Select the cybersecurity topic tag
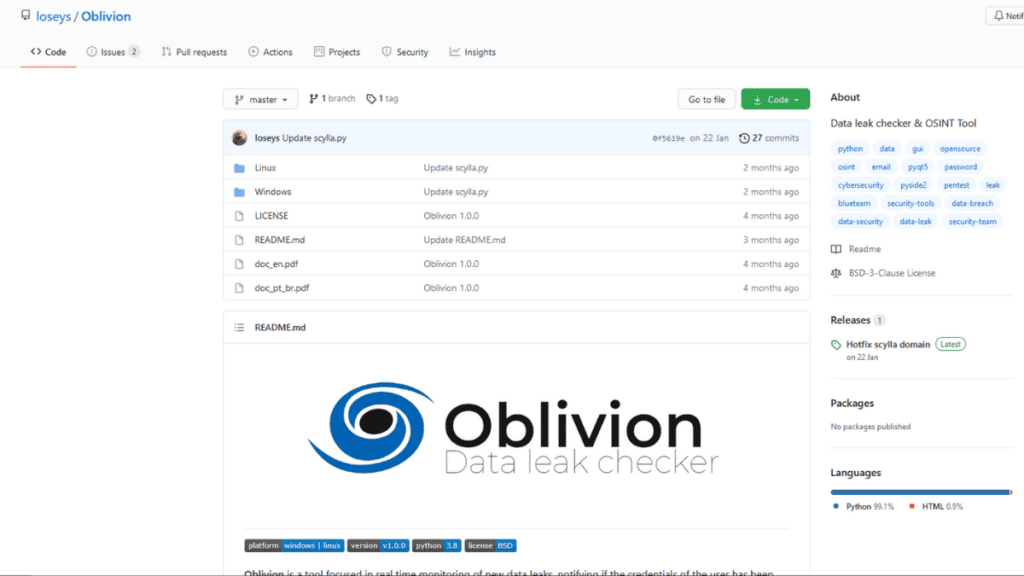Viewport: 1024px width, 576px height. coord(861,185)
